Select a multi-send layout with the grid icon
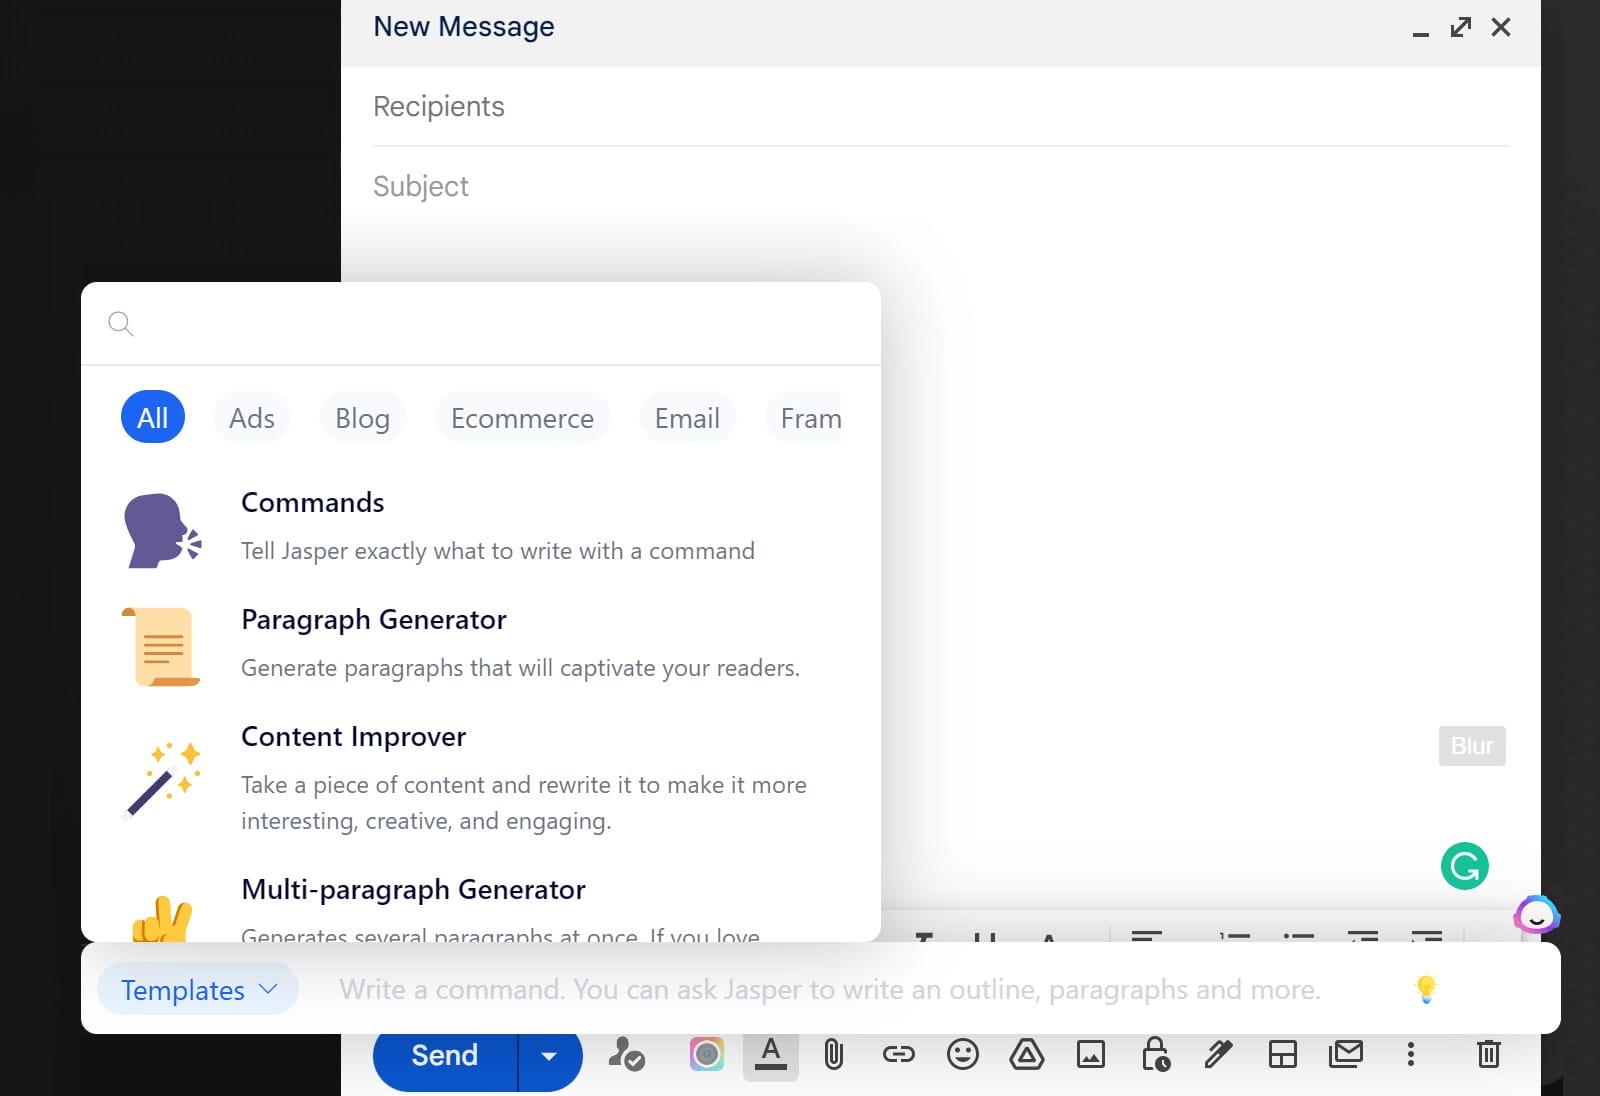Viewport: 1600px width, 1096px height. point(1284,1054)
